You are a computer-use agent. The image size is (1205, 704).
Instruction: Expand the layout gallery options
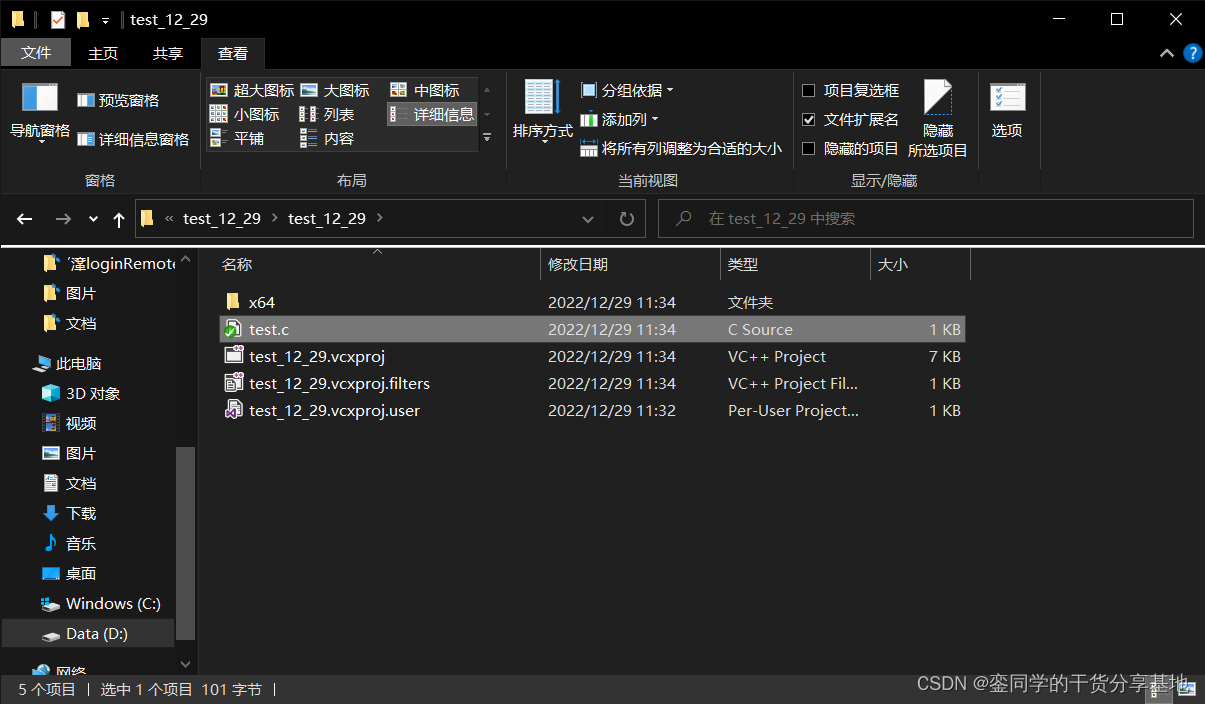point(487,138)
